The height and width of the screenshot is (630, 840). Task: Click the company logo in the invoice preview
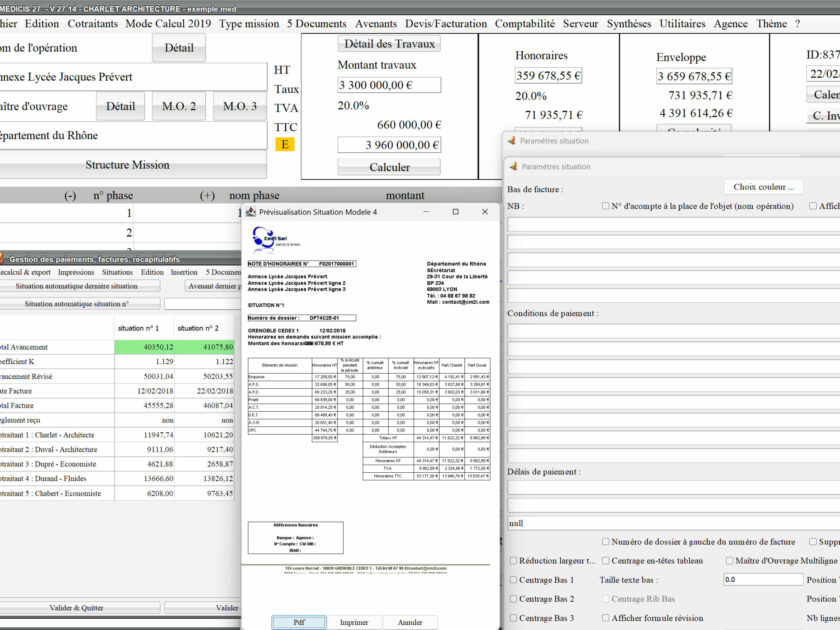(269, 237)
